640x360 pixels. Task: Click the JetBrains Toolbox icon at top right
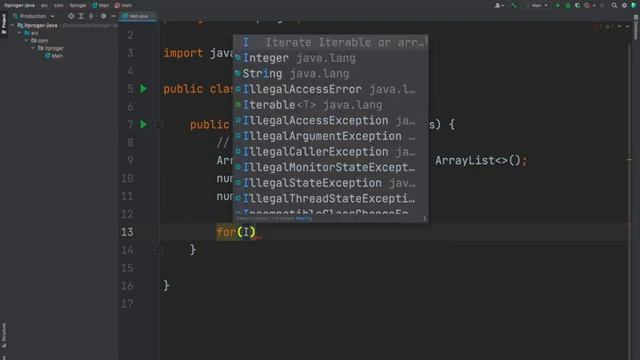tap(634, 5)
